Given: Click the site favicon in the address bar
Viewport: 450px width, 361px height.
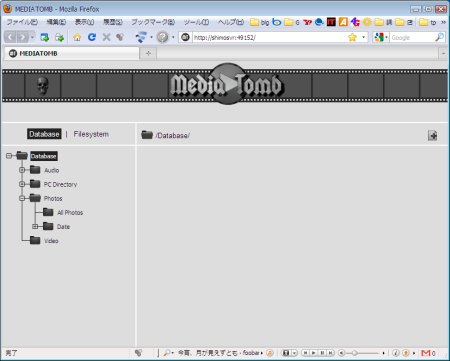Looking at the screenshot, I should click(186, 37).
